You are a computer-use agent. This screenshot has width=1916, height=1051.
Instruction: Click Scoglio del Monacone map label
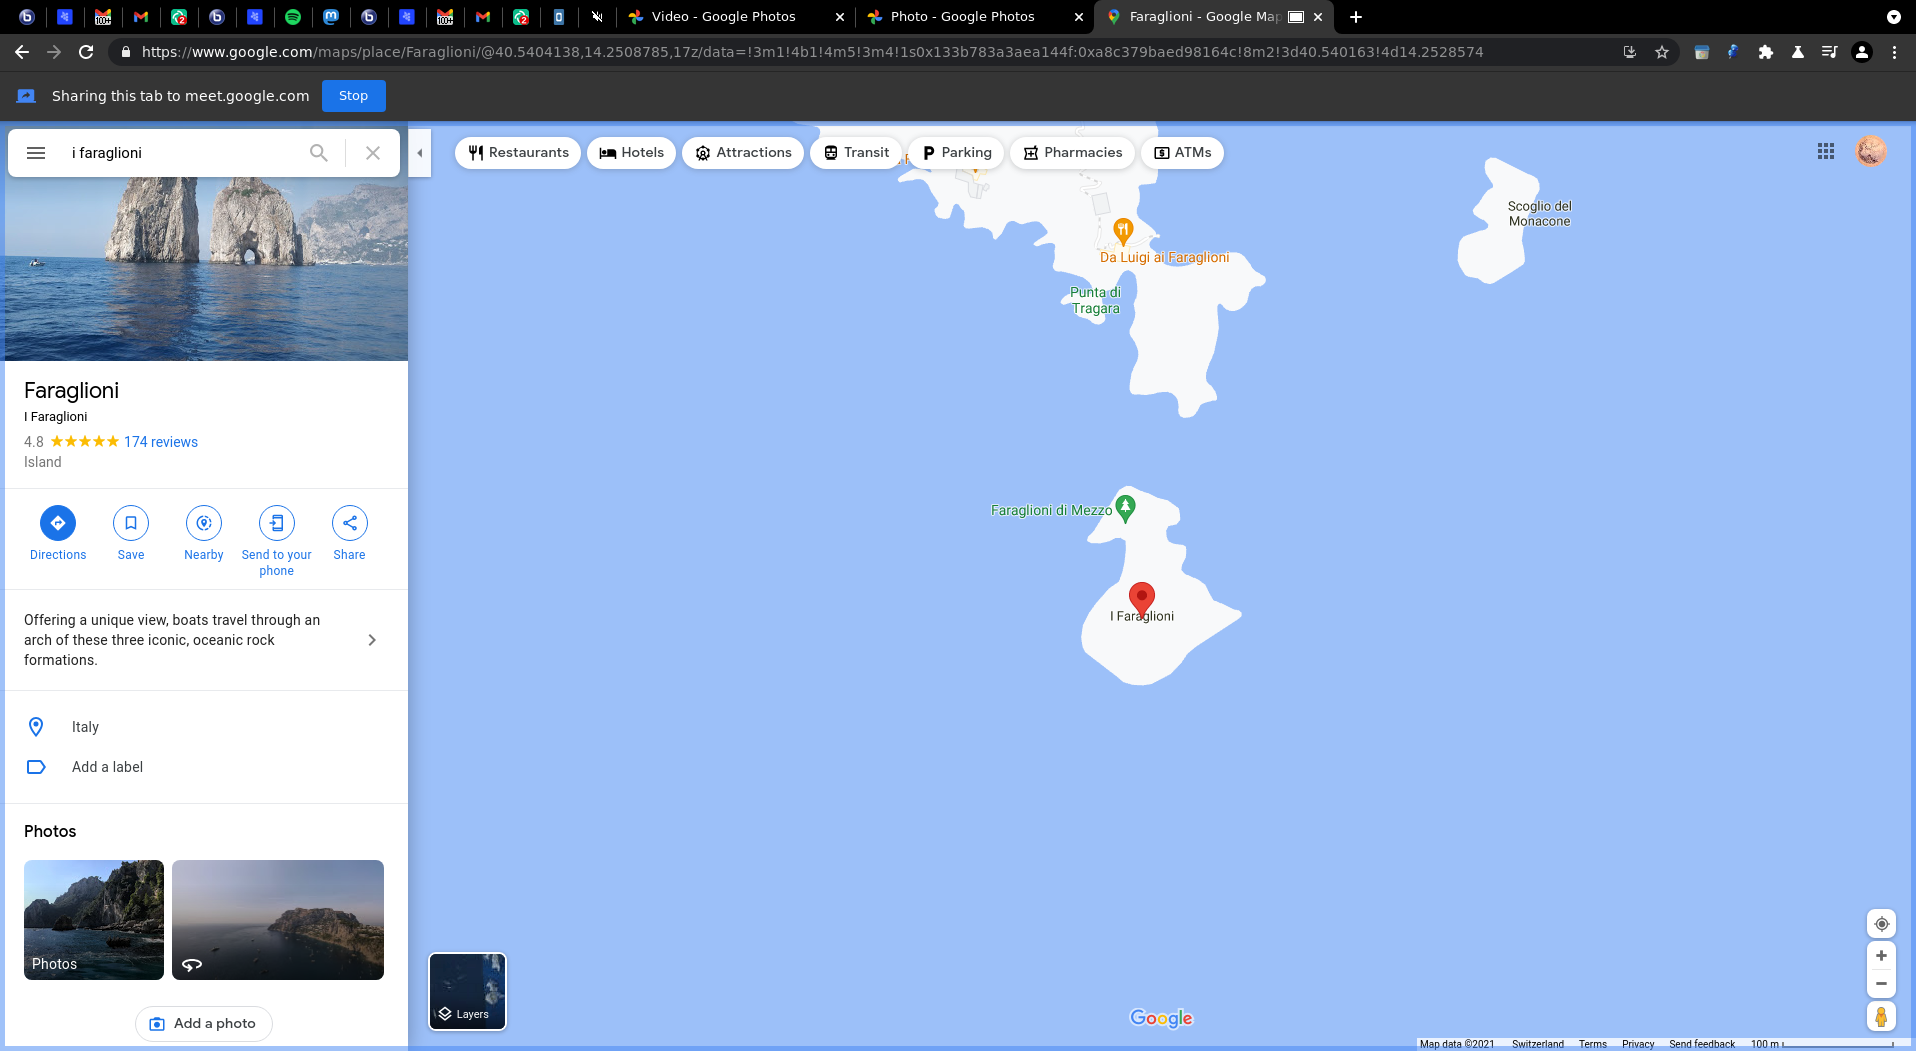1540,214
